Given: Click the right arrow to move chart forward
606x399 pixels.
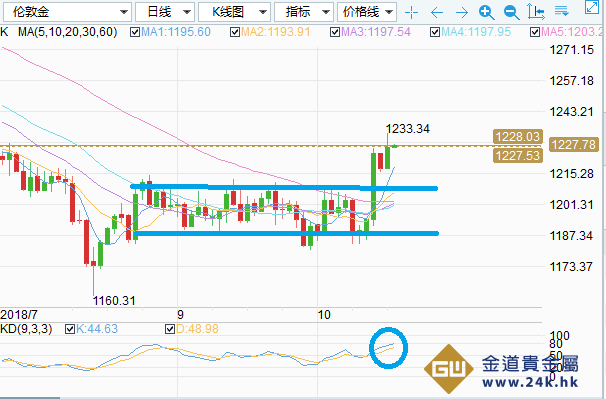Looking at the screenshot, I should pyautogui.click(x=462, y=13).
